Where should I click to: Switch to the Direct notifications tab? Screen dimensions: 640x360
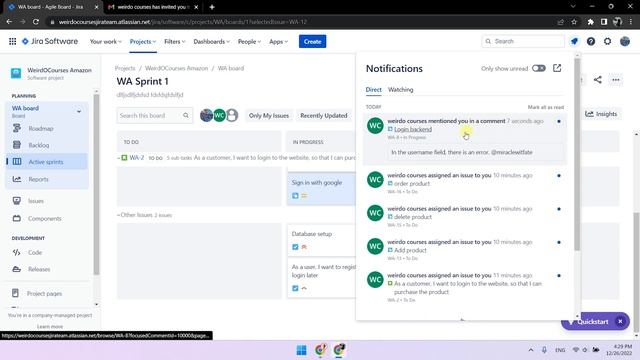coord(373,89)
